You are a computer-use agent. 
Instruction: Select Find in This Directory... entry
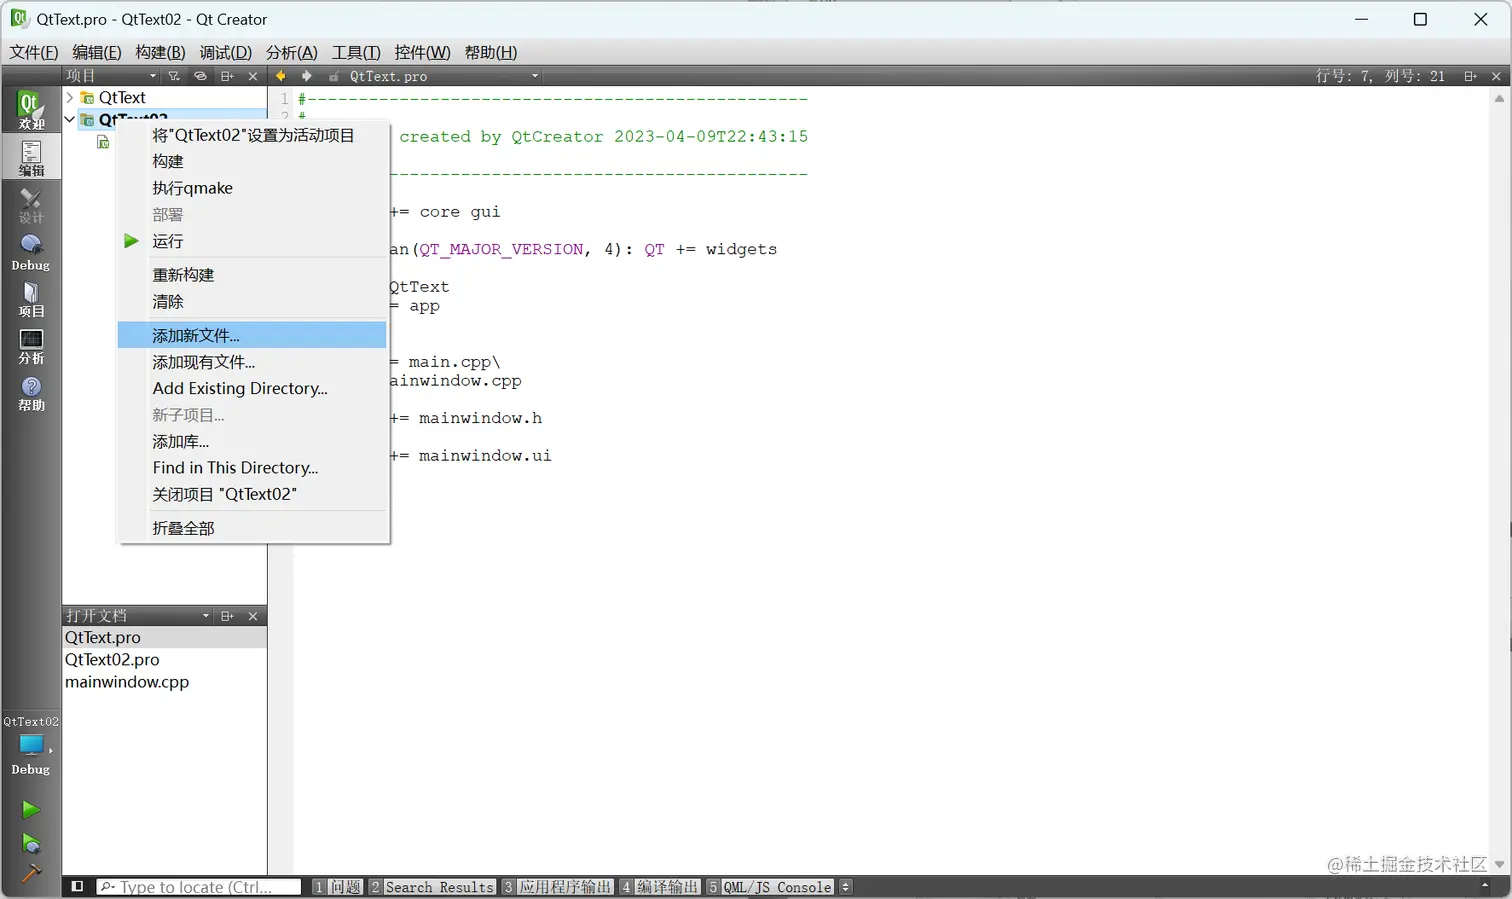click(252, 467)
